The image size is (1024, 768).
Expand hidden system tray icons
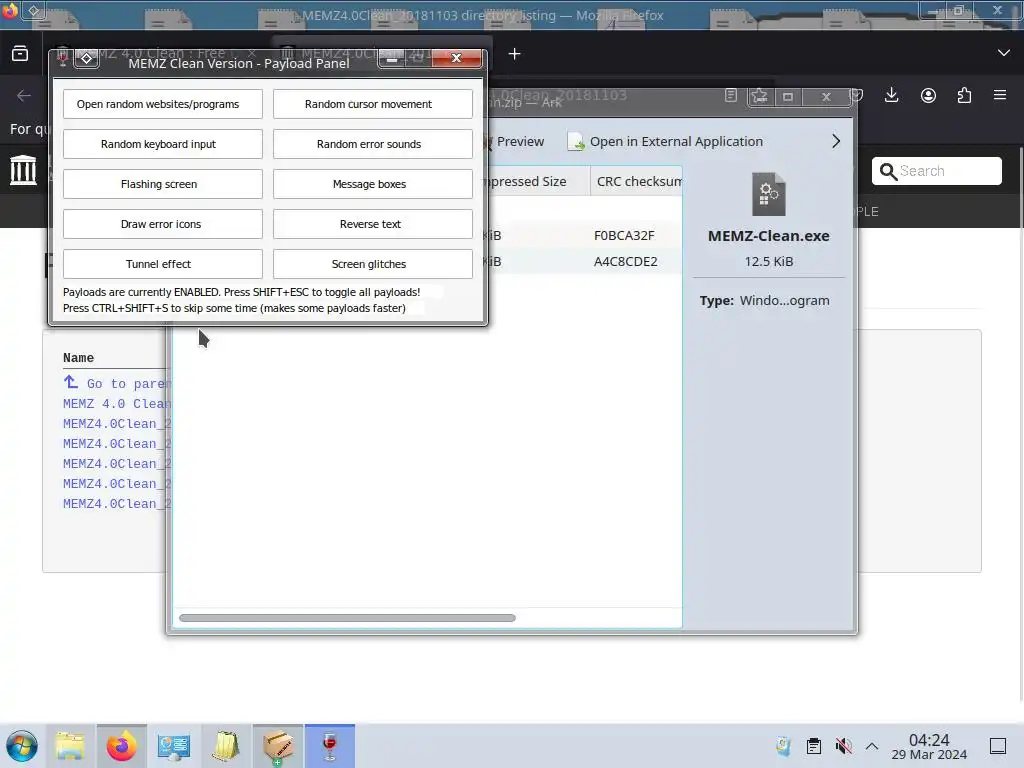(x=872, y=746)
